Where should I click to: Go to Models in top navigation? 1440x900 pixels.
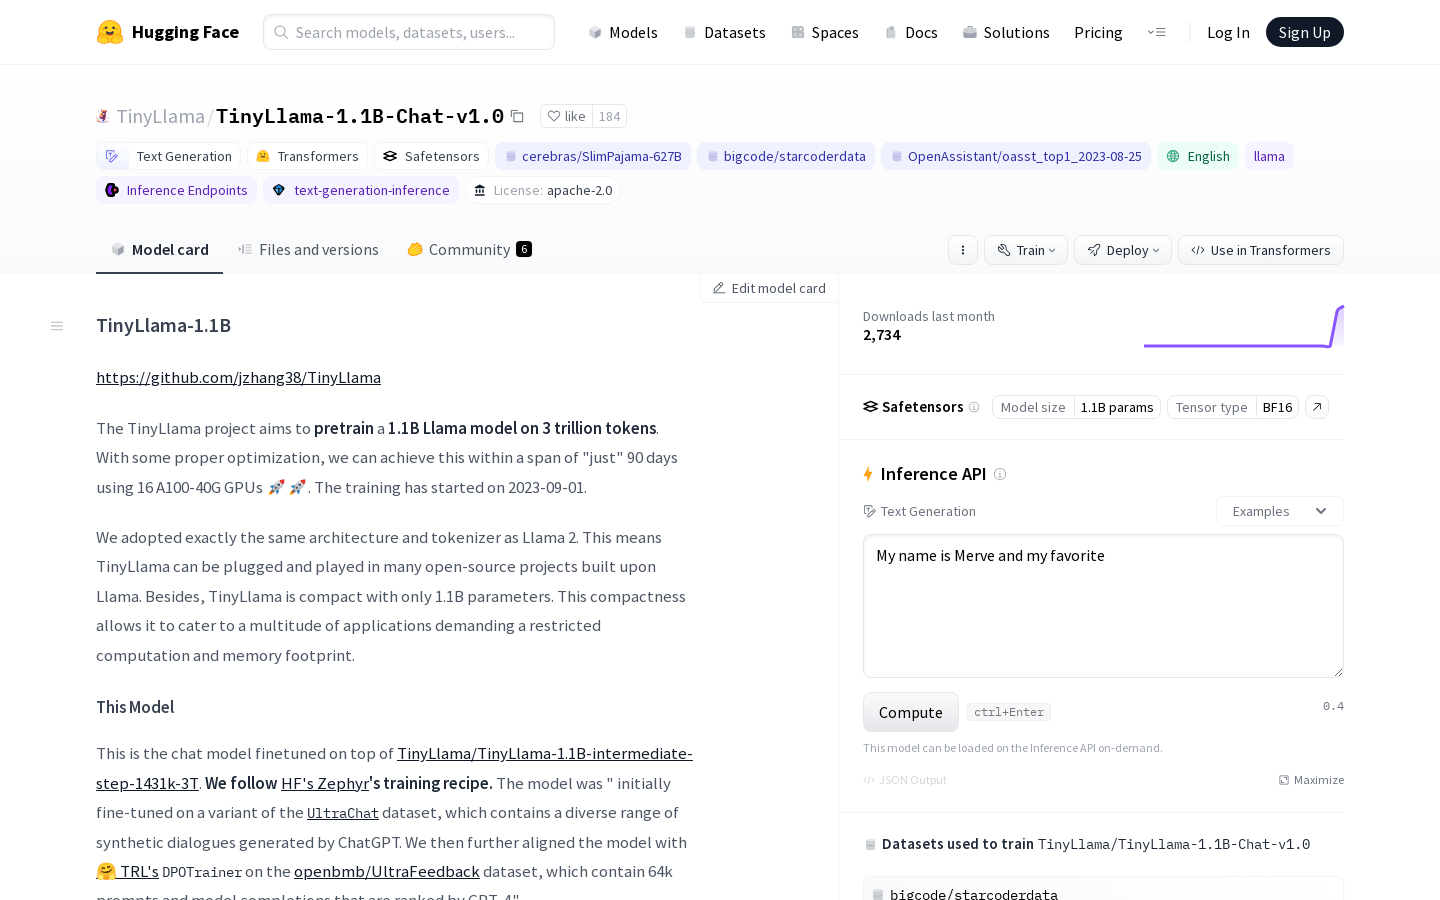(x=623, y=32)
